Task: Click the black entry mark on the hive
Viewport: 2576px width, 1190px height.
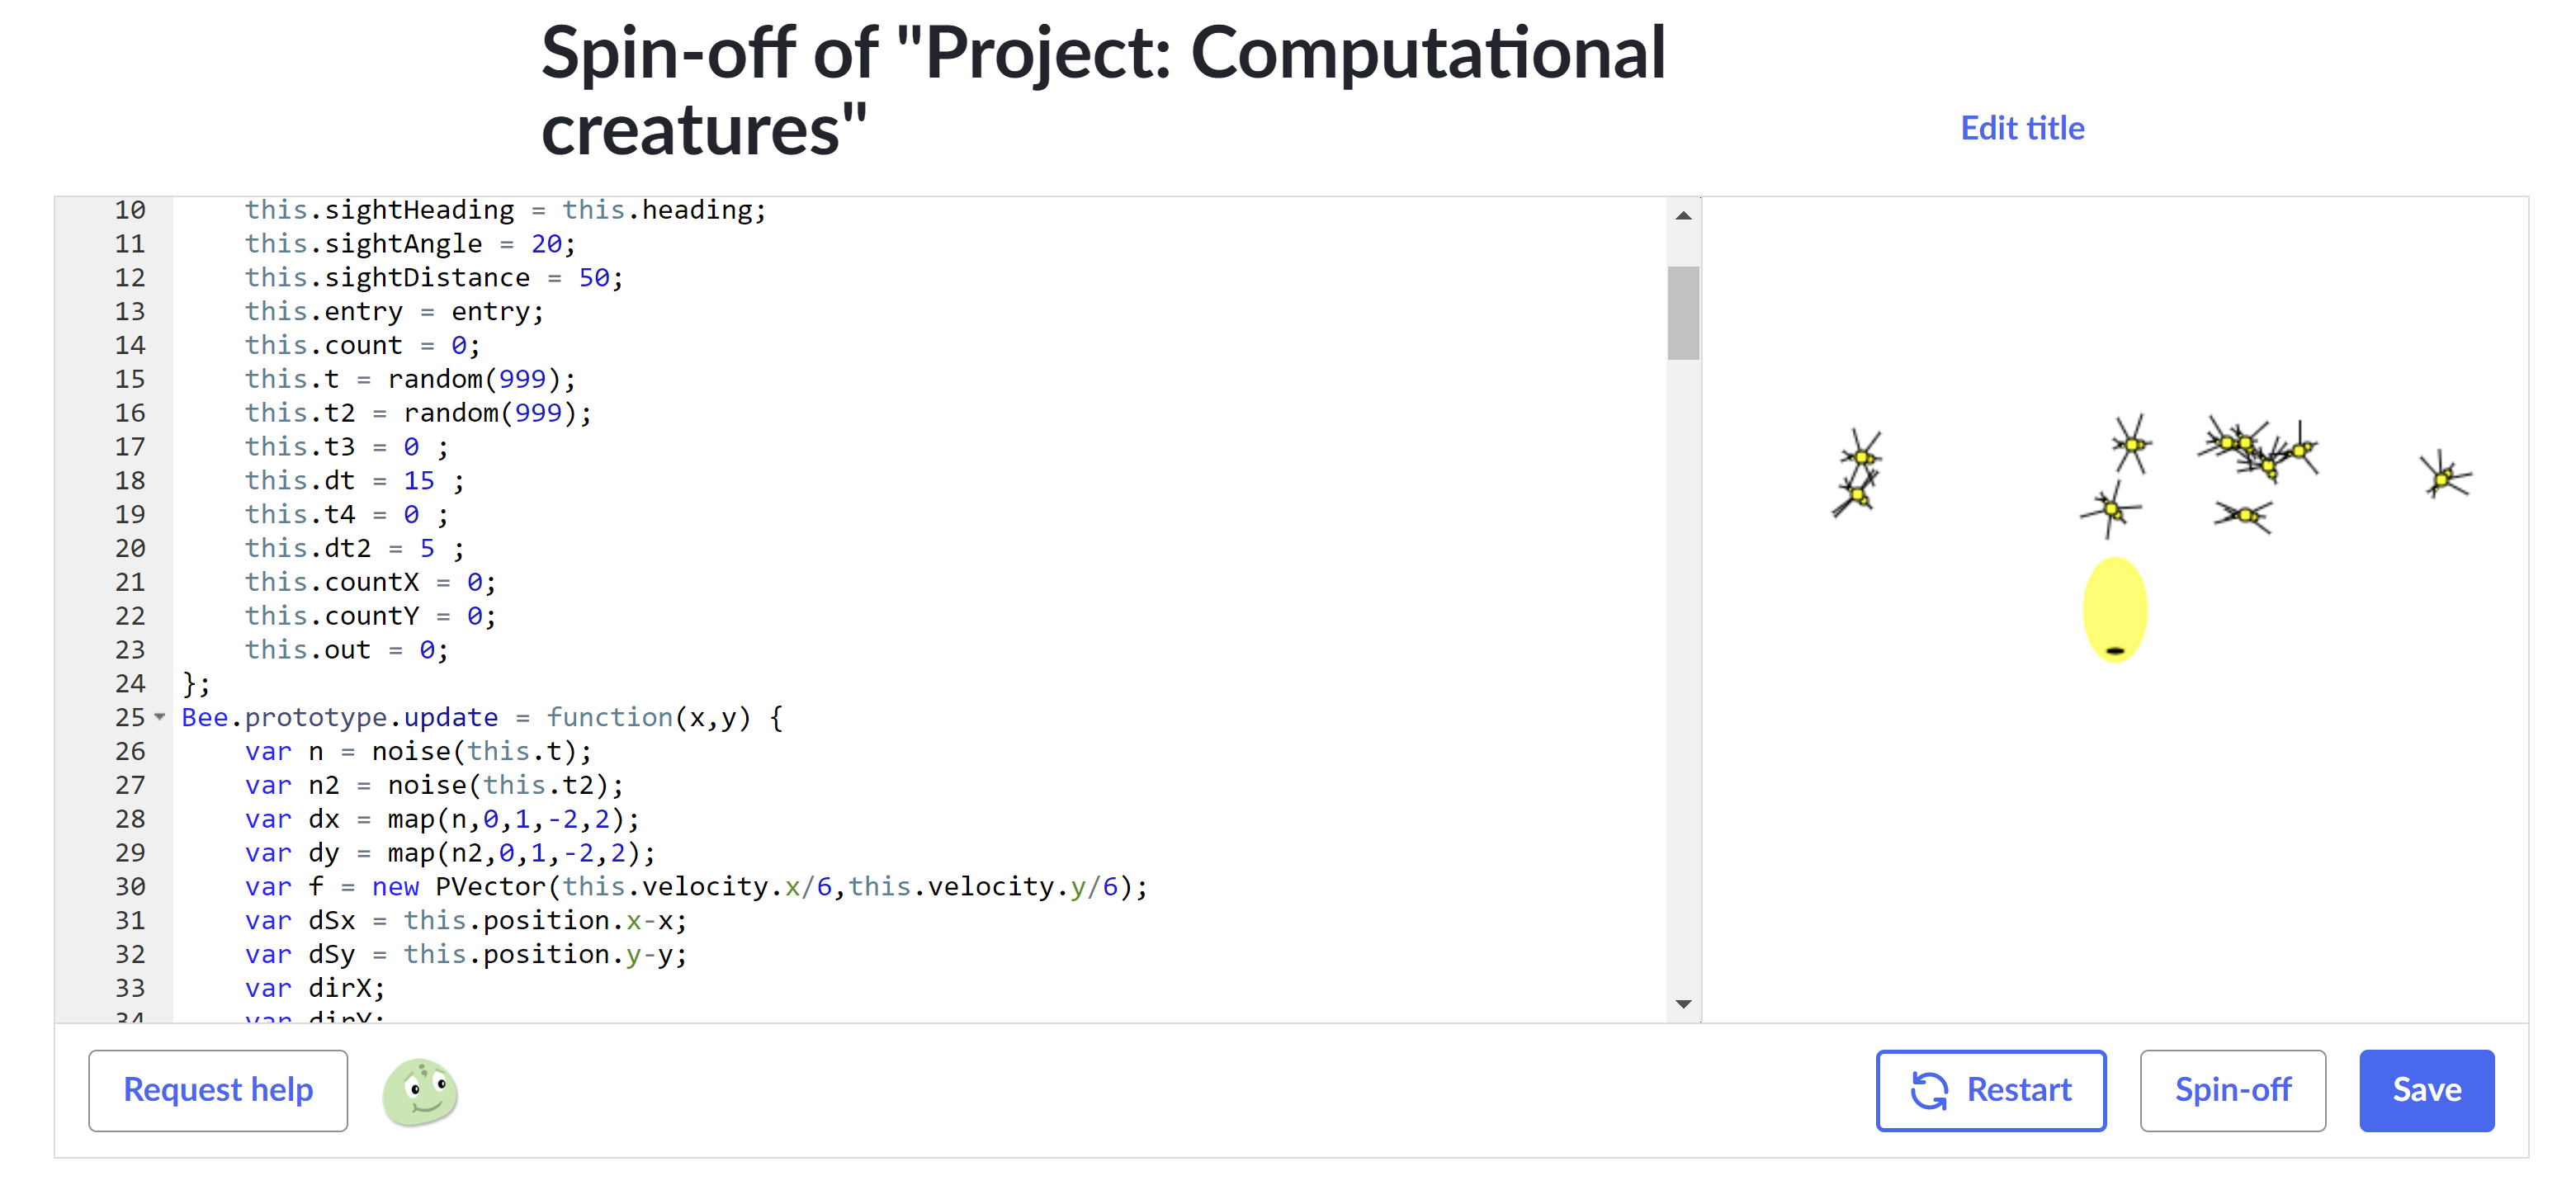Action: (x=2114, y=650)
